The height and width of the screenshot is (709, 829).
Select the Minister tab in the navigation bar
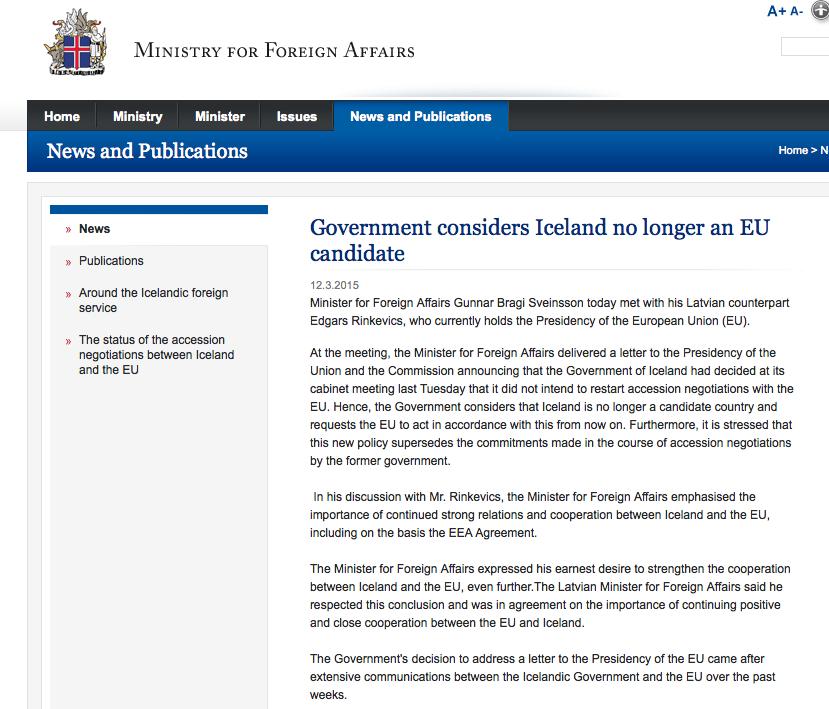[220, 117]
